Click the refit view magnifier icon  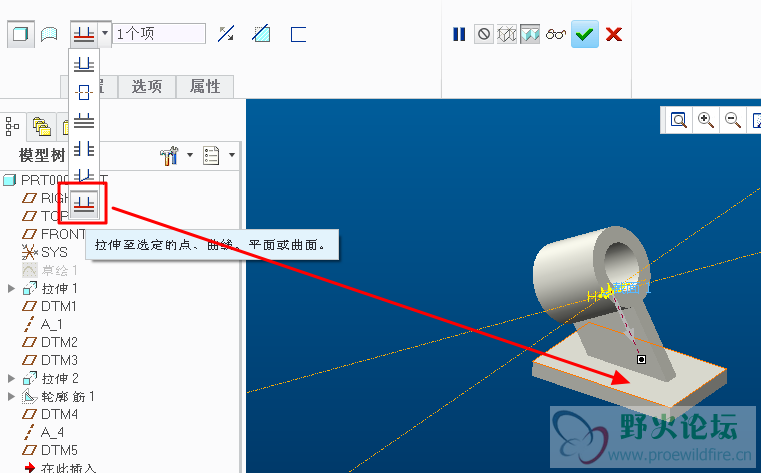point(678,120)
